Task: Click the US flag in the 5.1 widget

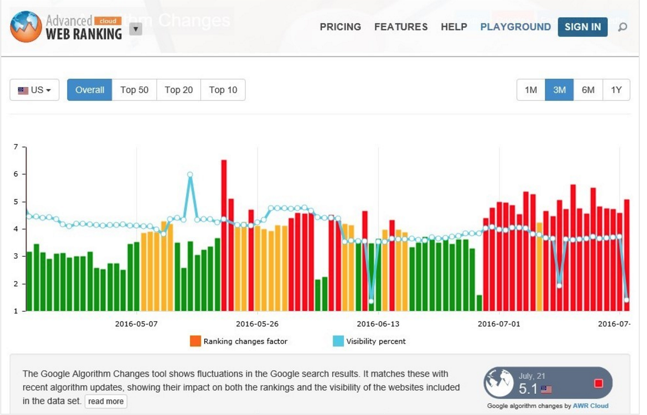Action: 546,389
